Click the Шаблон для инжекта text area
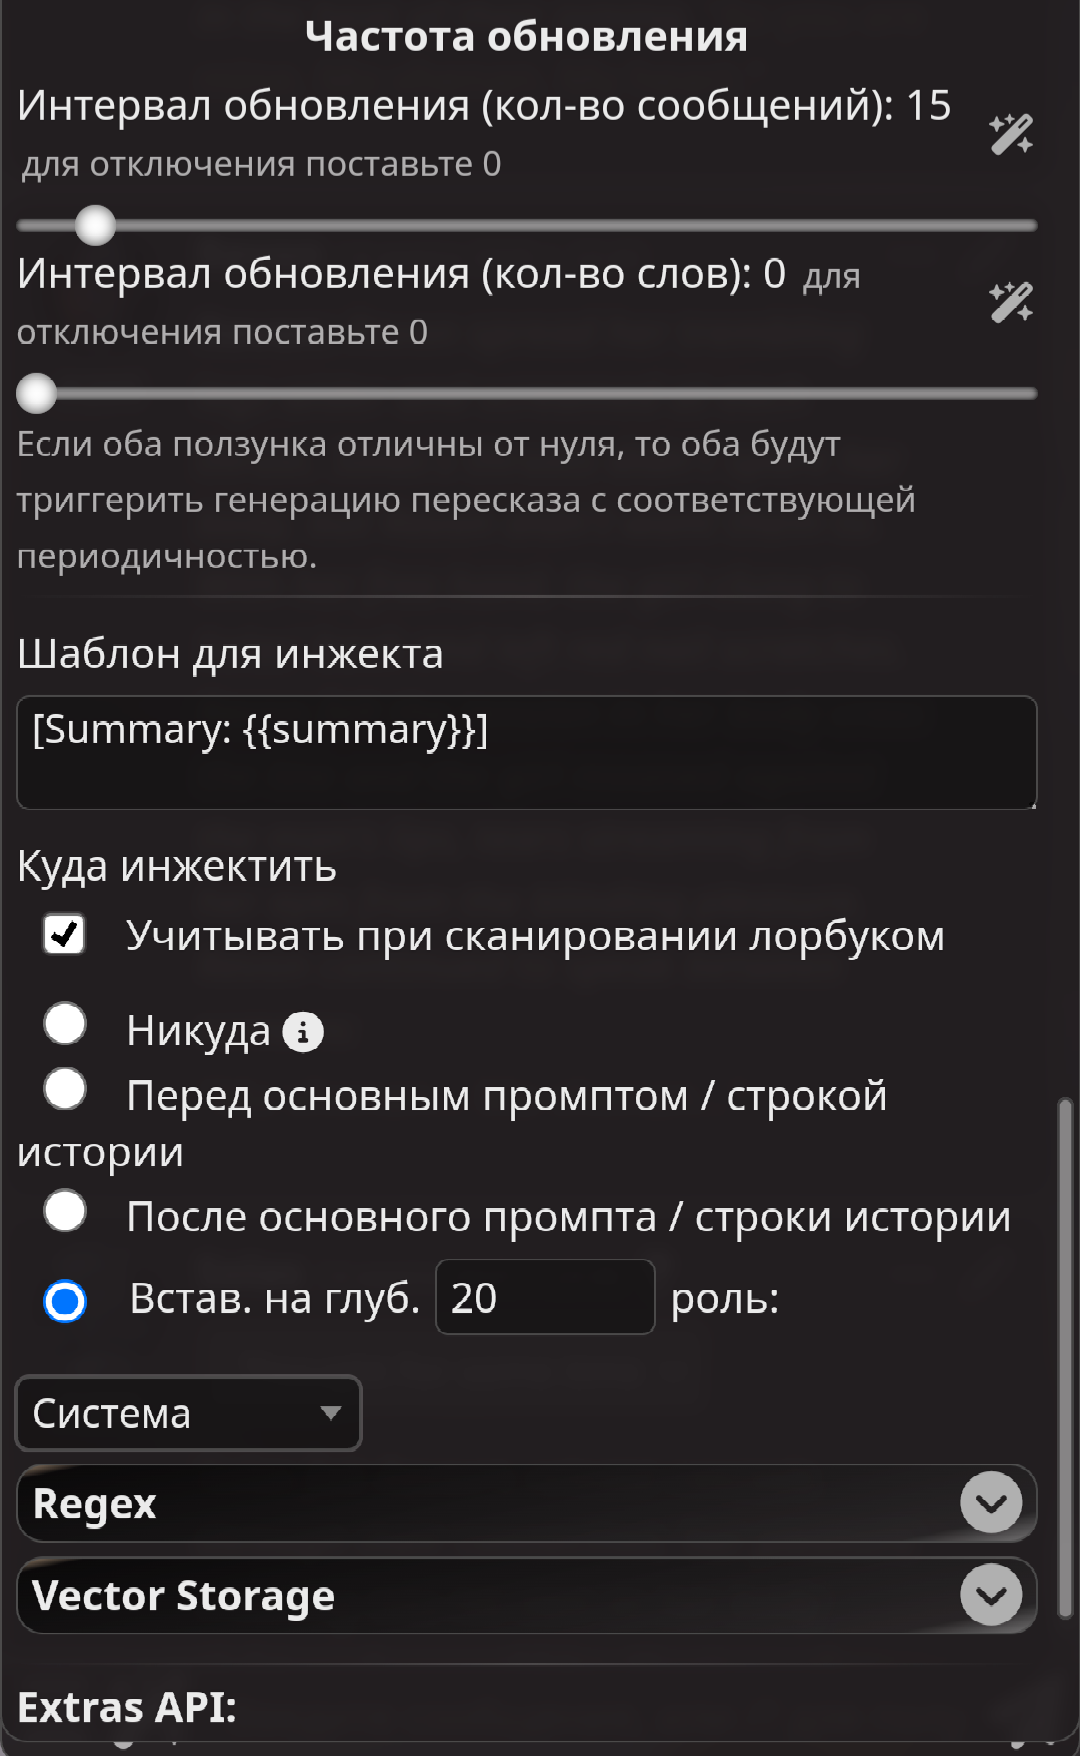The width and height of the screenshot is (1080, 1756). click(x=527, y=752)
